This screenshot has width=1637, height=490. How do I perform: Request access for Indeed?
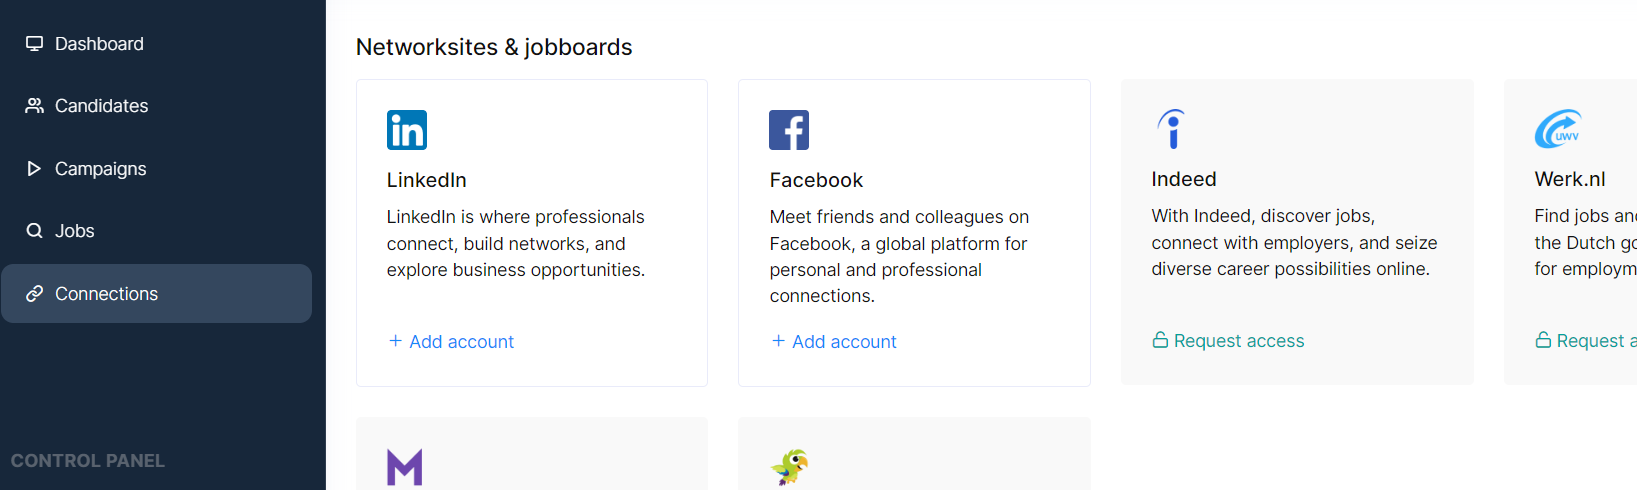1228,341
